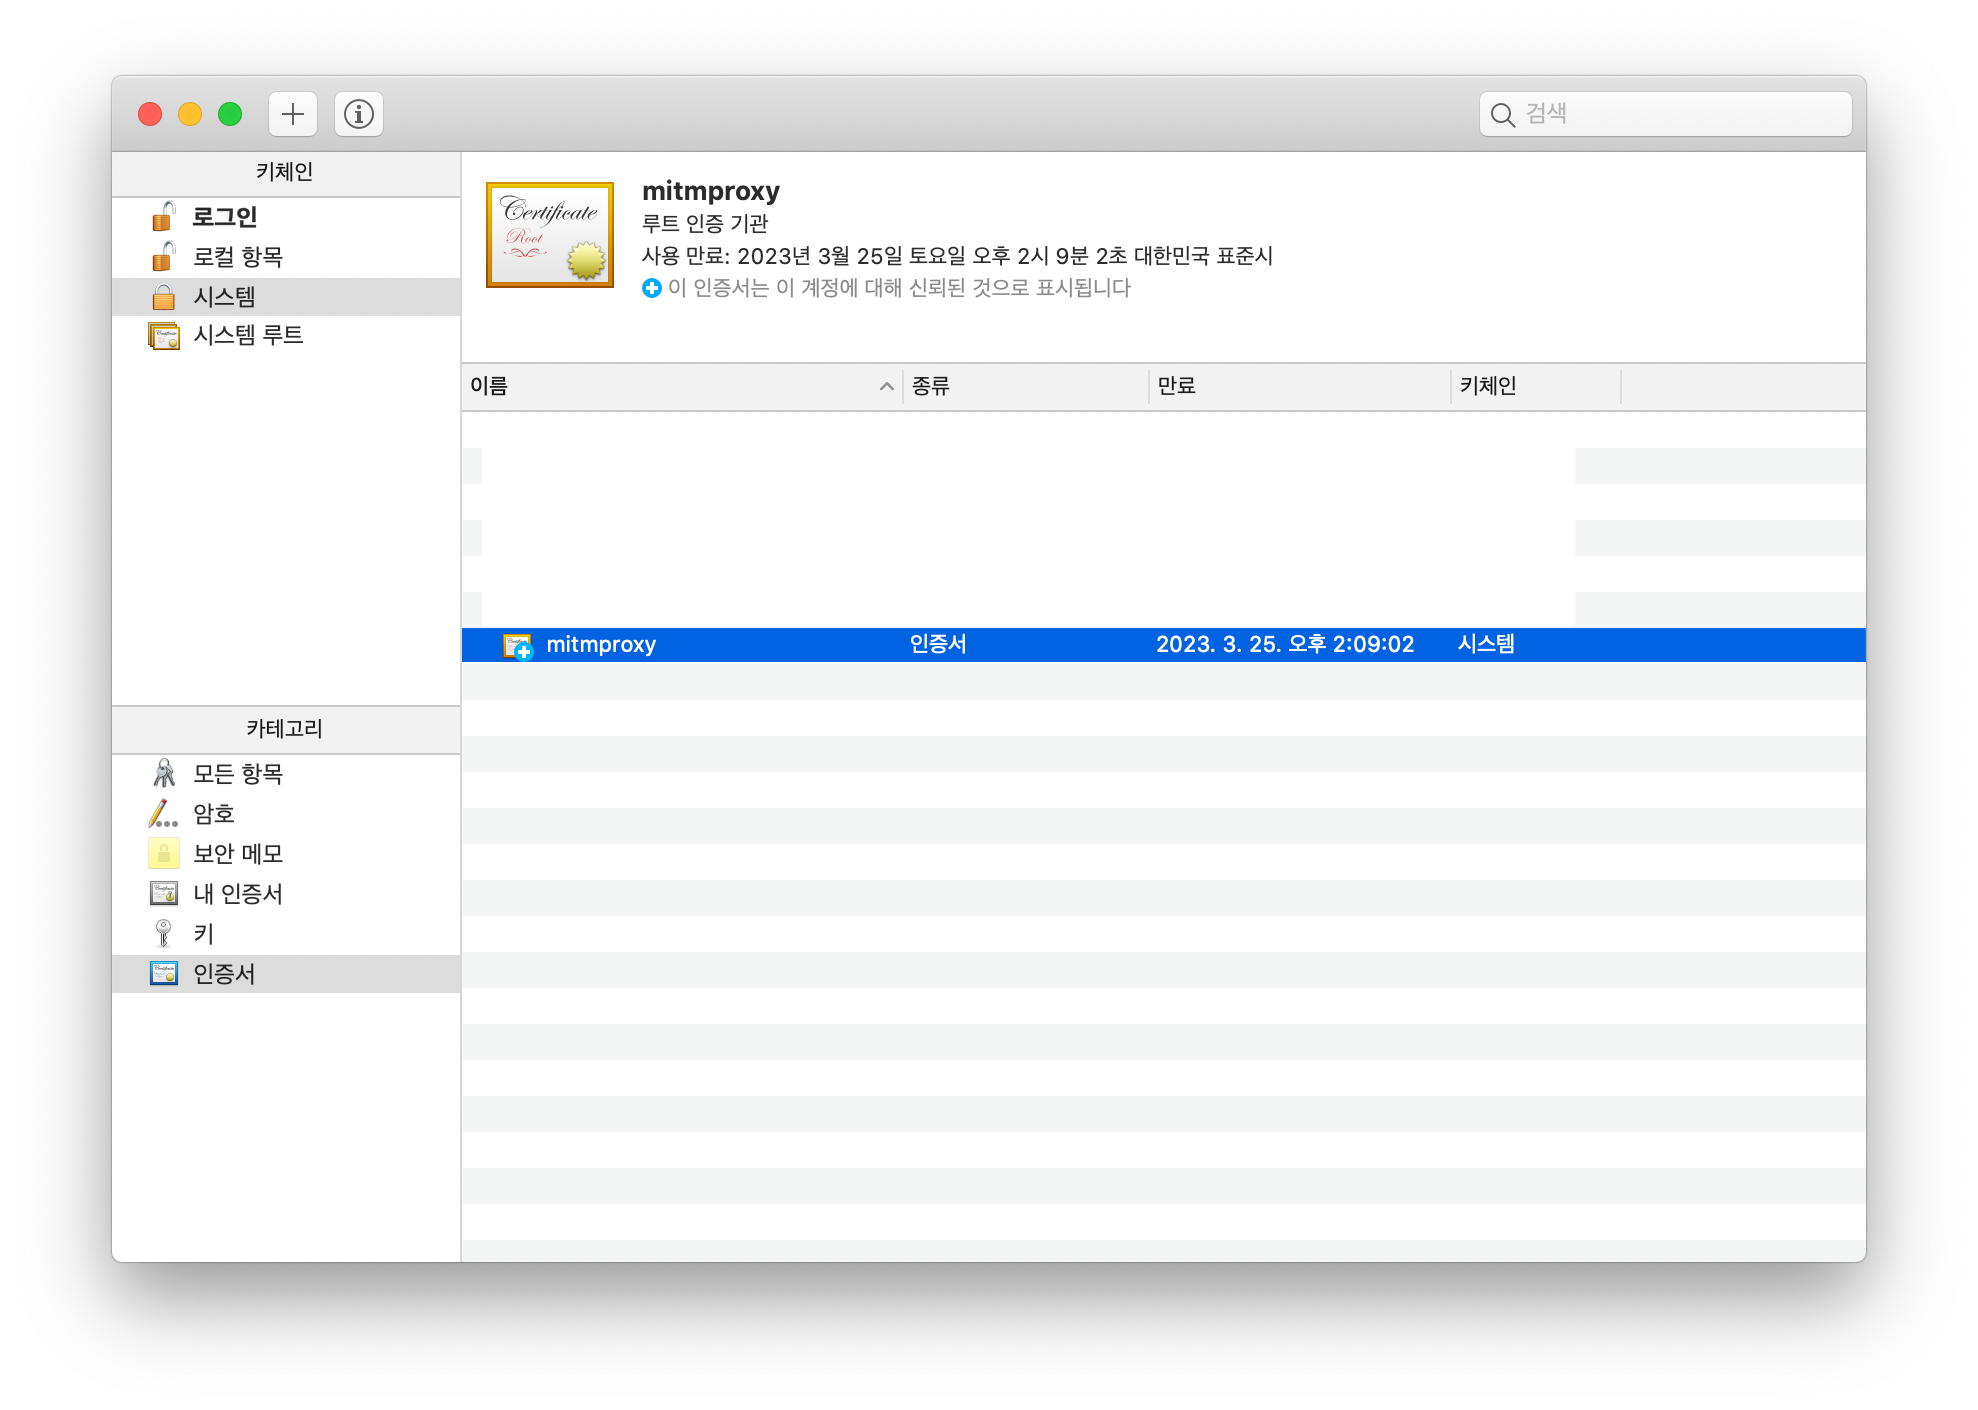Click the trusted-for-this-account status text
This screenshot has height=1410, width=1978.
[x=899, y=288]
